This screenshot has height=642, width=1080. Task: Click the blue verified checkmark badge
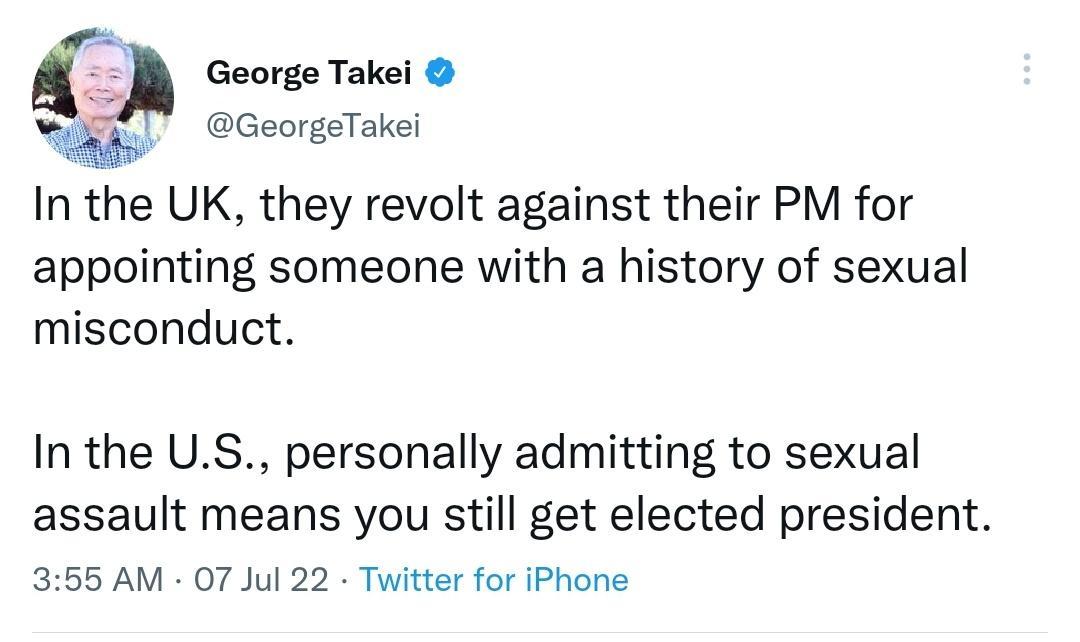[439, 71]
